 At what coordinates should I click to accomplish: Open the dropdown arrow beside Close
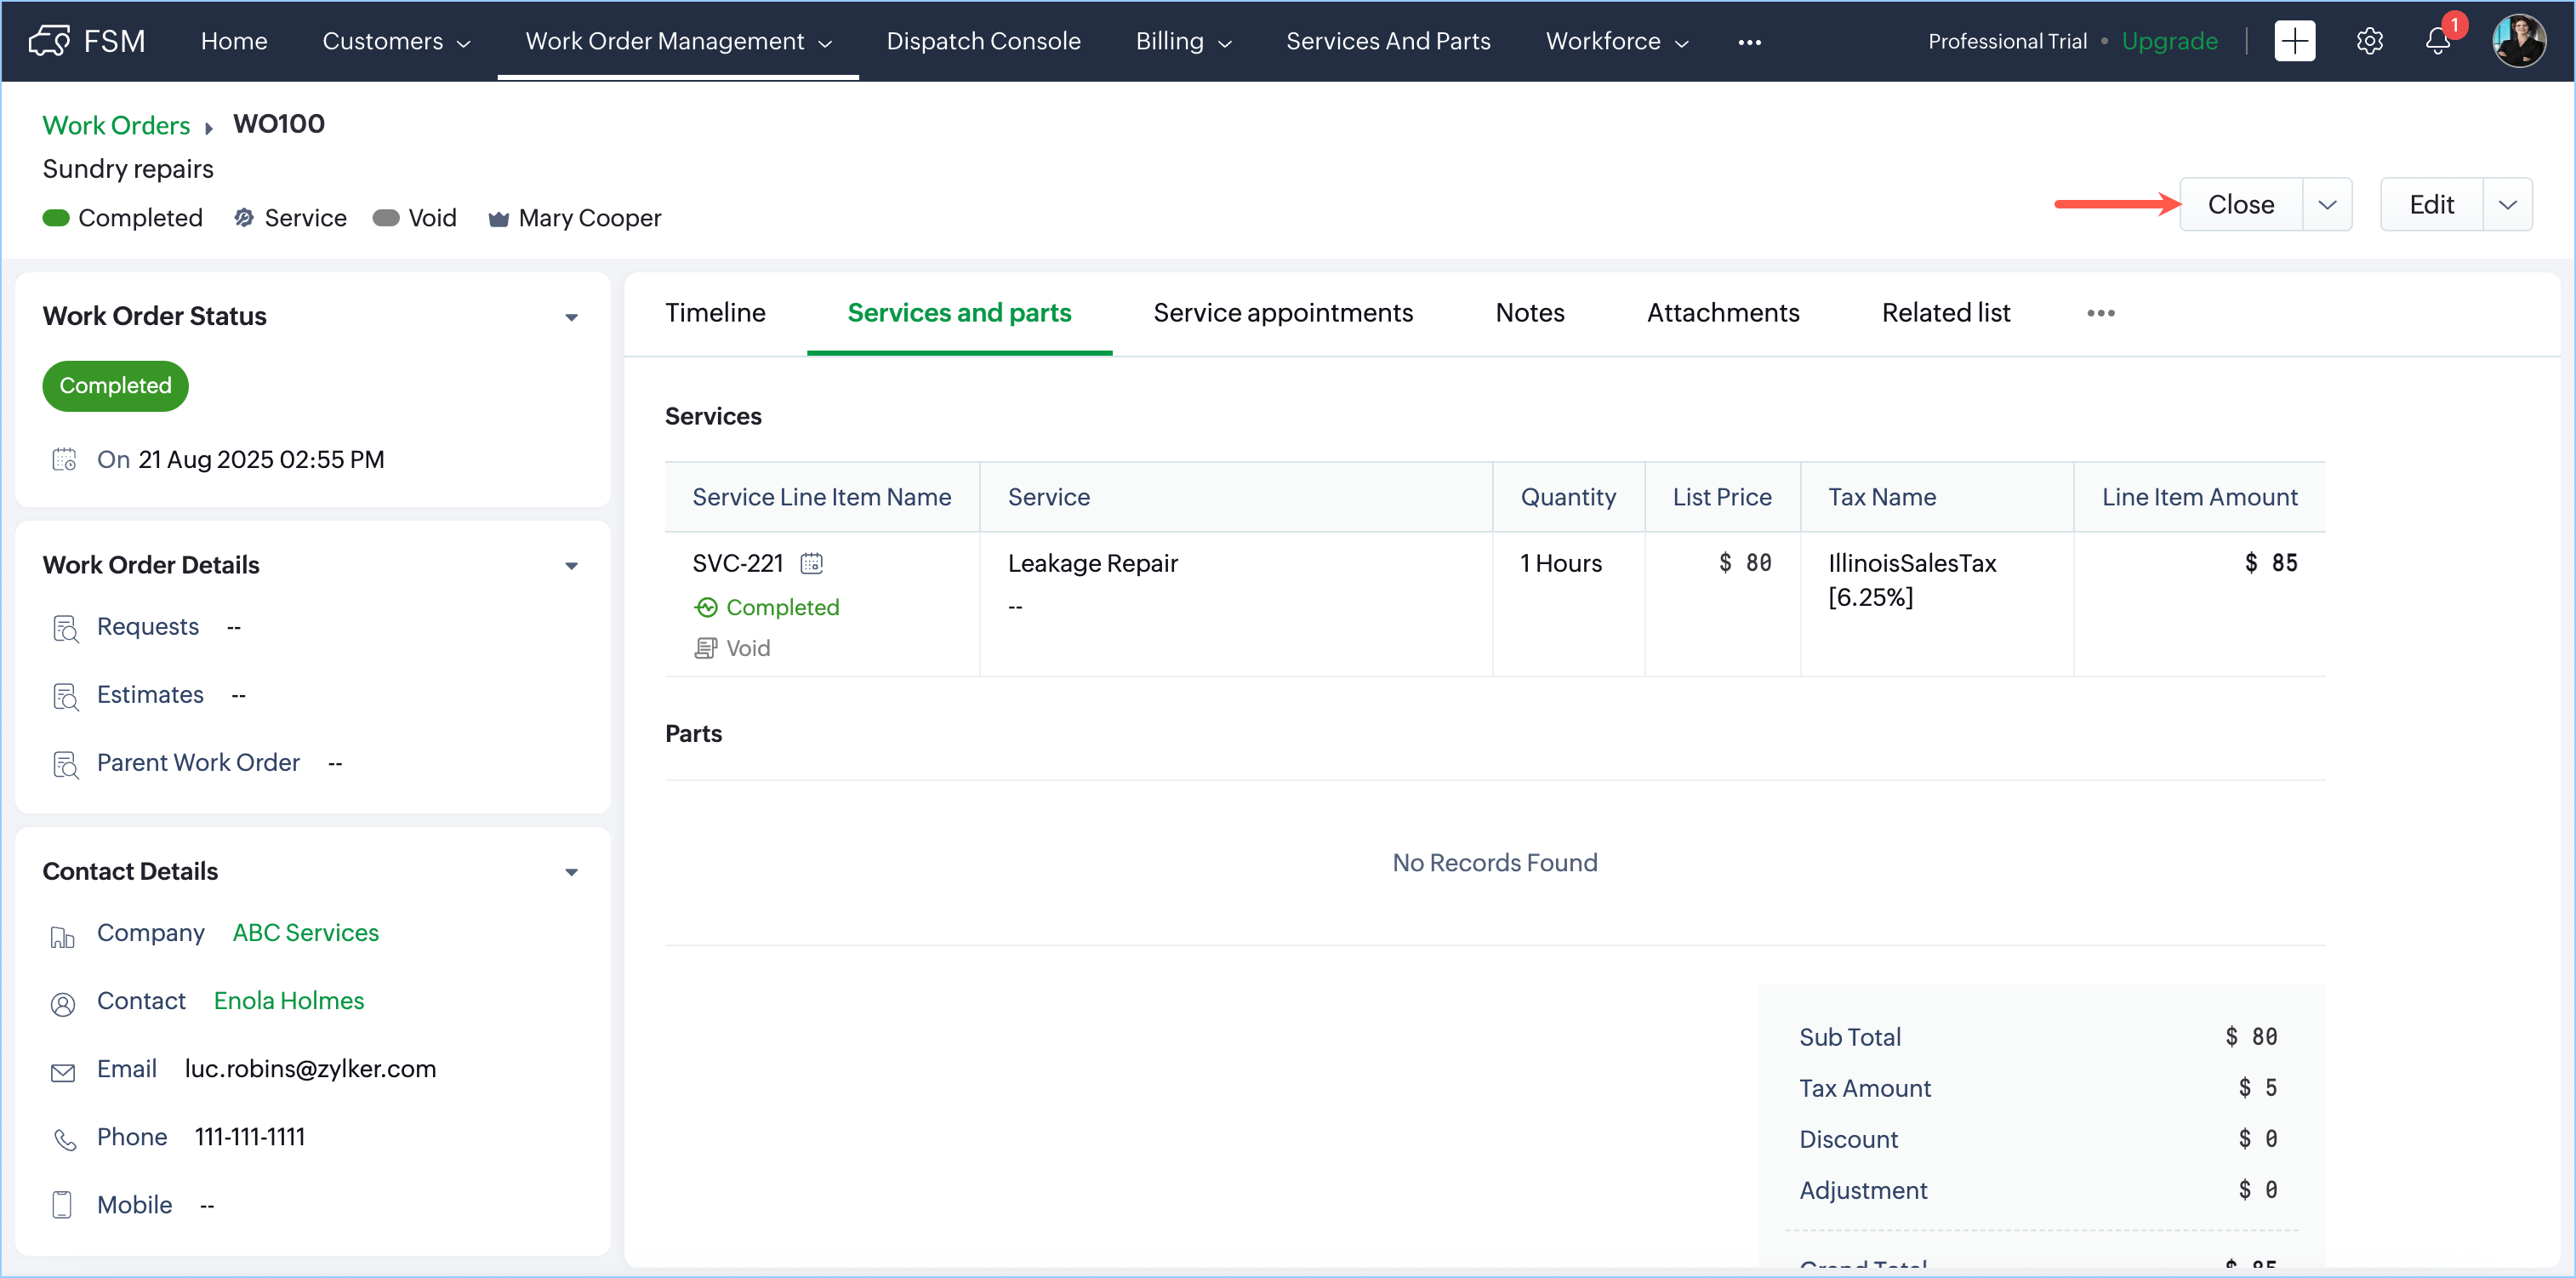[2327, 205]
